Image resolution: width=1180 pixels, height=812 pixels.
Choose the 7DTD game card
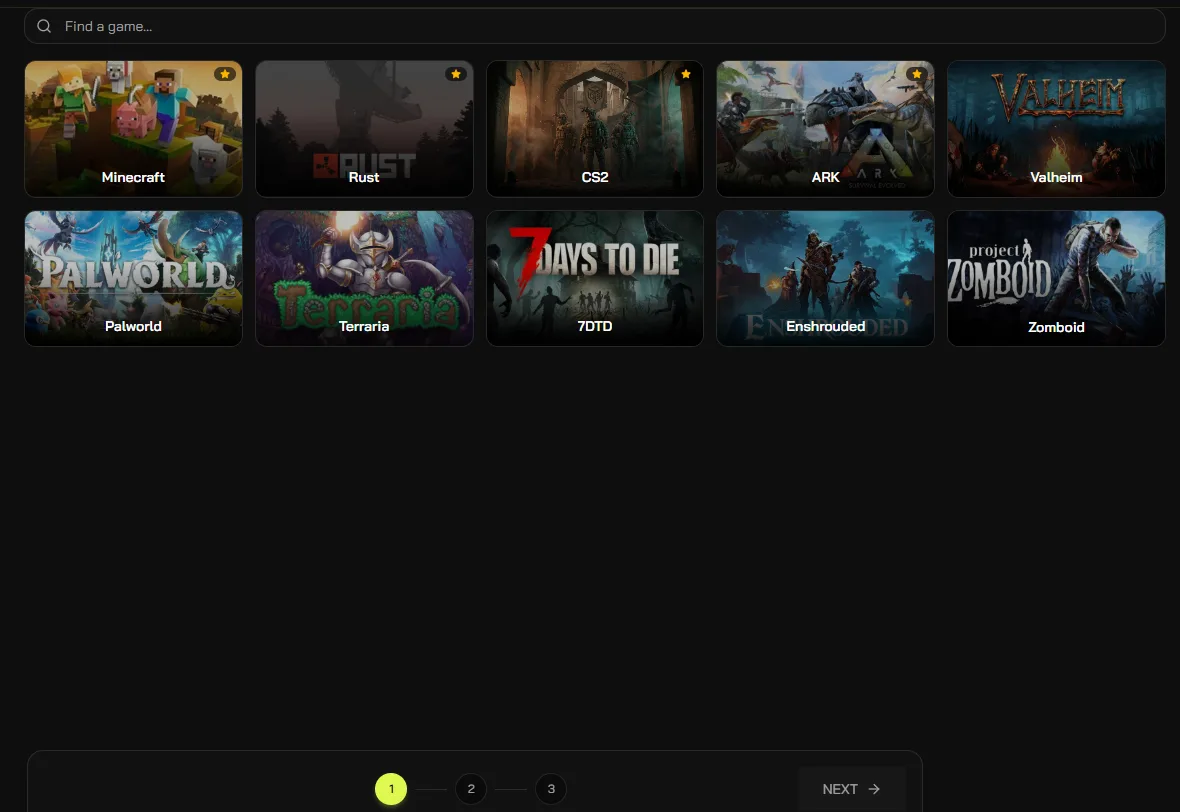point(595,278)
